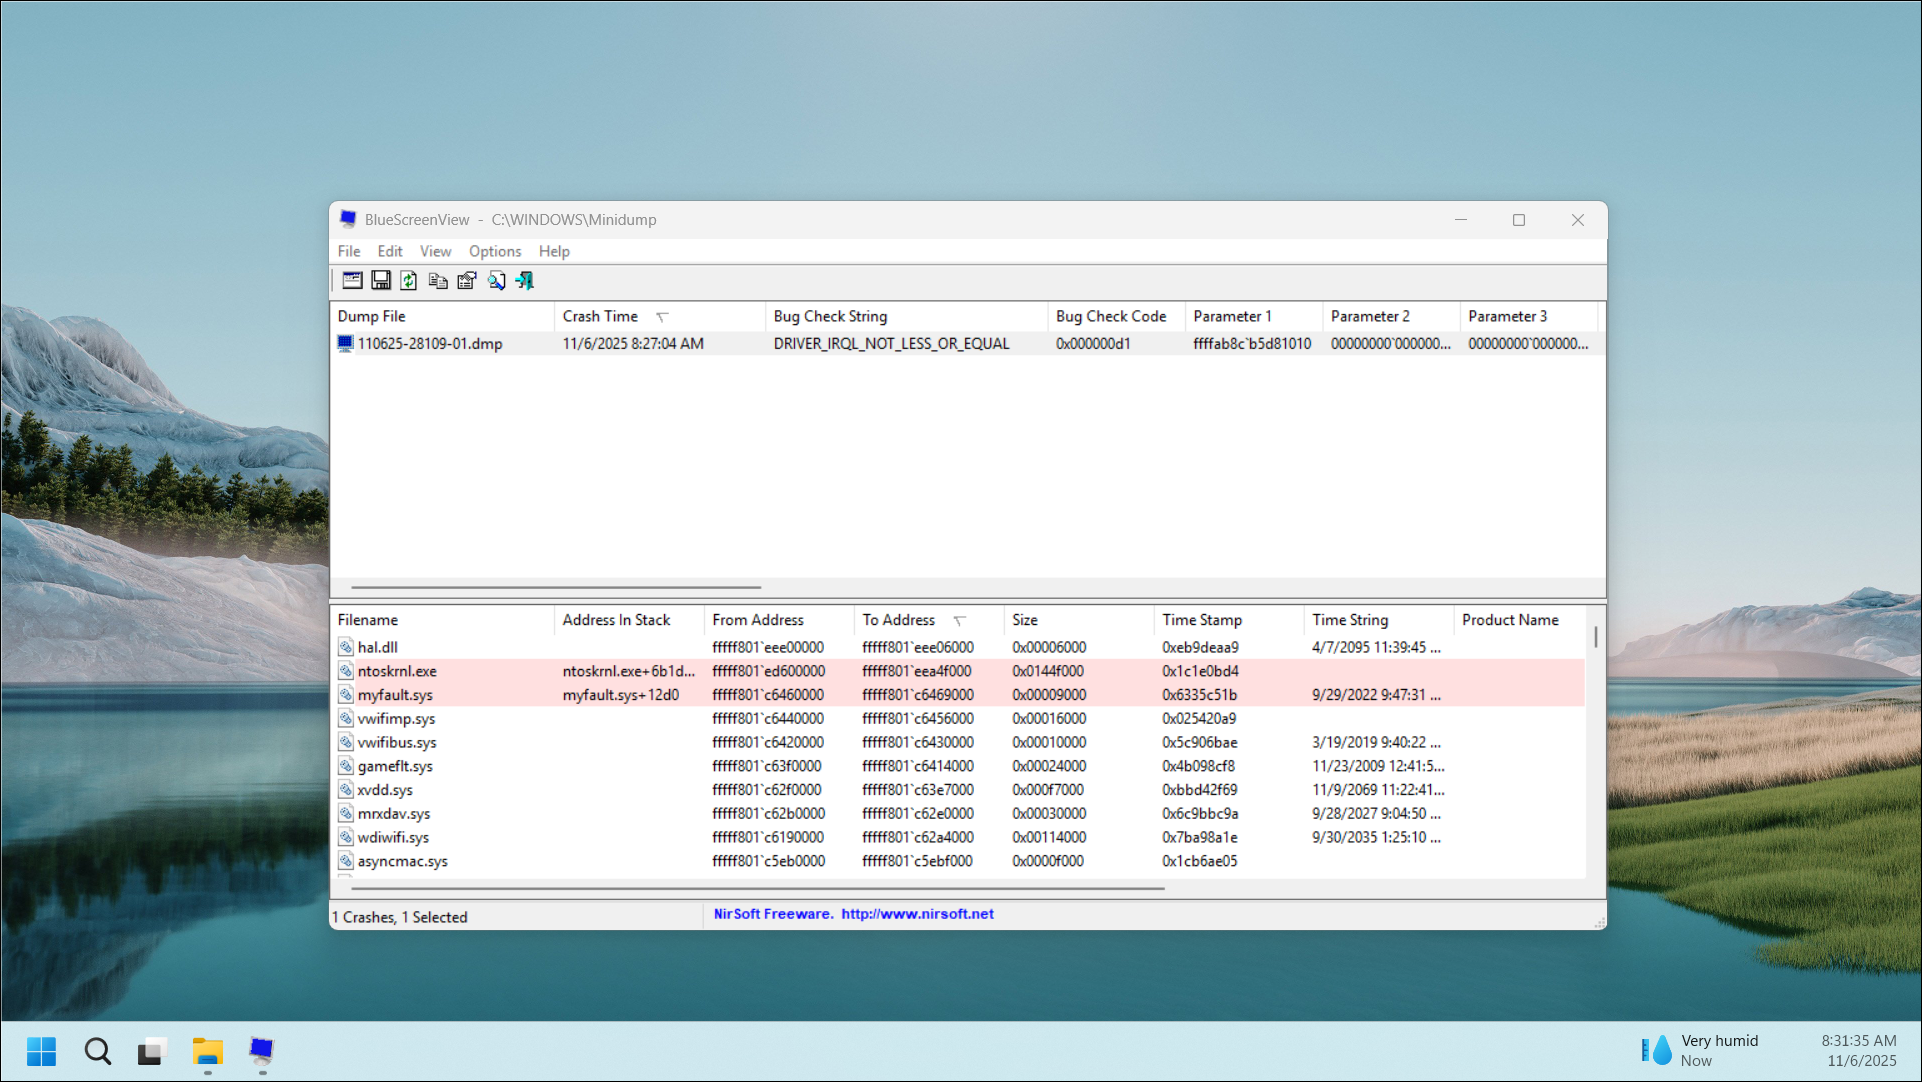Open the Windows Start menu
This screenshot has width=1922, height=1082.
pos(41,1051)
